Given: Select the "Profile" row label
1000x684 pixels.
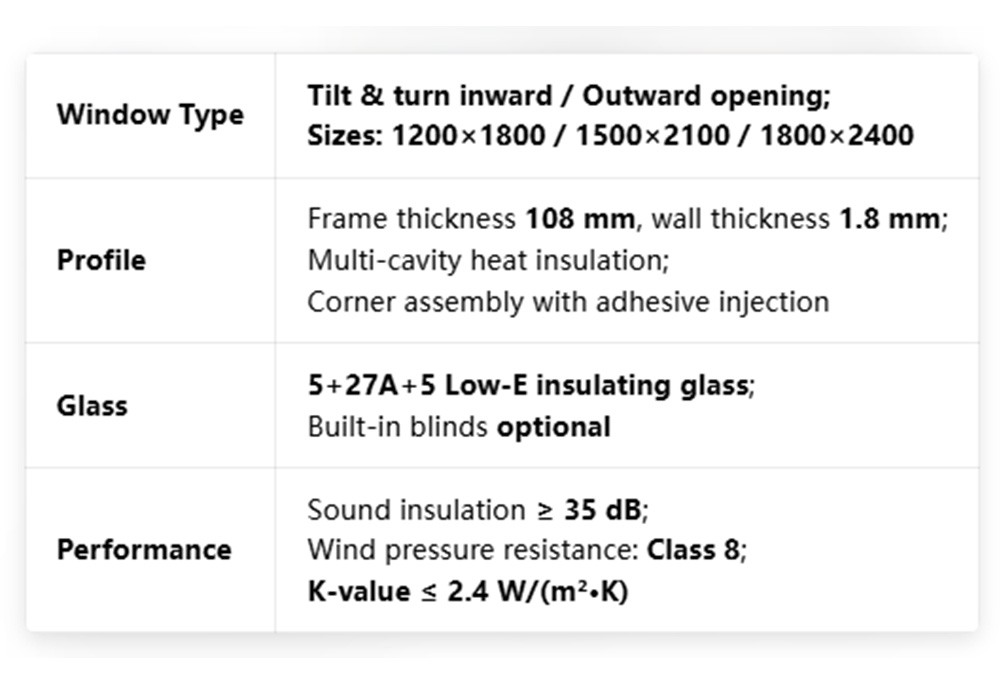Looking at the screenshot, I should click(x=101, y=261).
